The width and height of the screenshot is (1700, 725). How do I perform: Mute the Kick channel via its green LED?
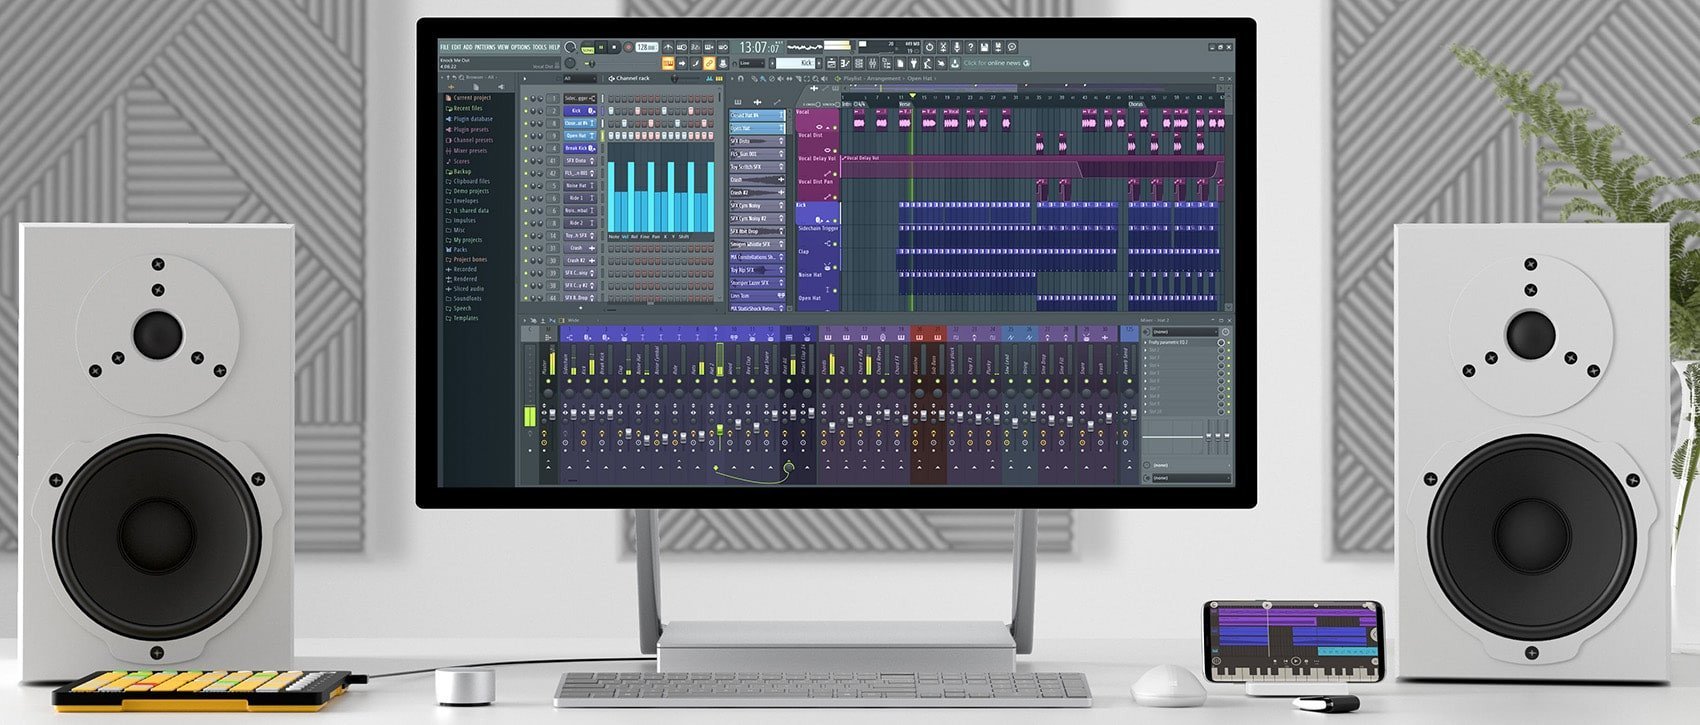tap(526, 111)
